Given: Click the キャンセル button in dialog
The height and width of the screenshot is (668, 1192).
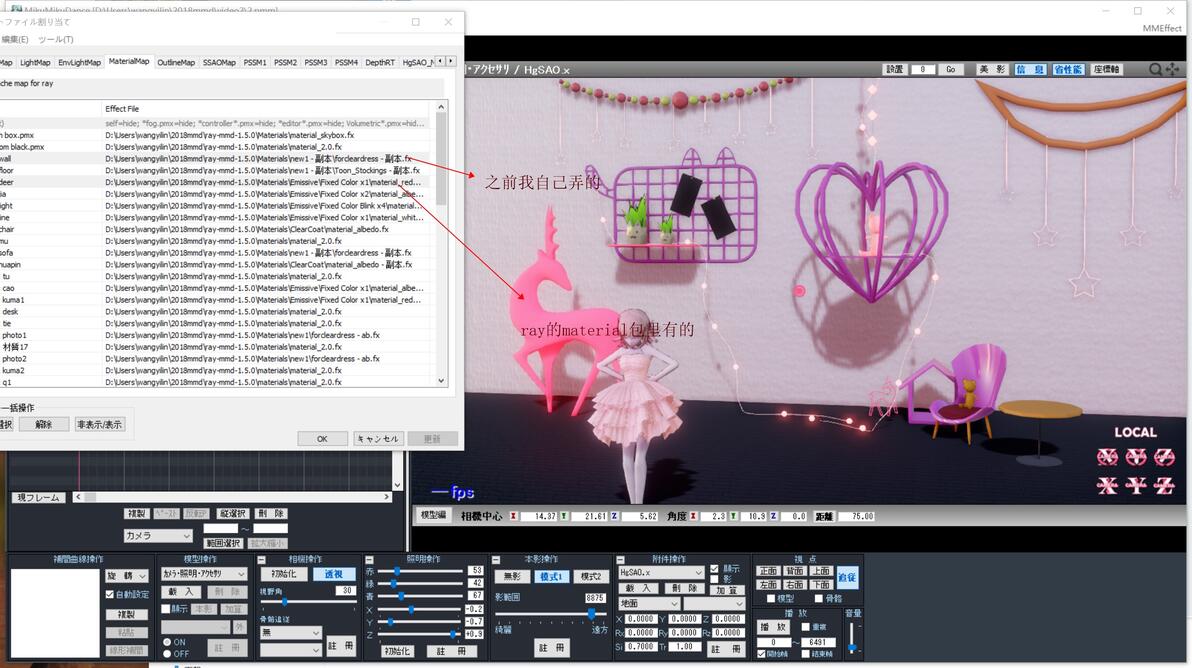Looking at the screenshot, I should pyautogui.click(x=378, y=438).
